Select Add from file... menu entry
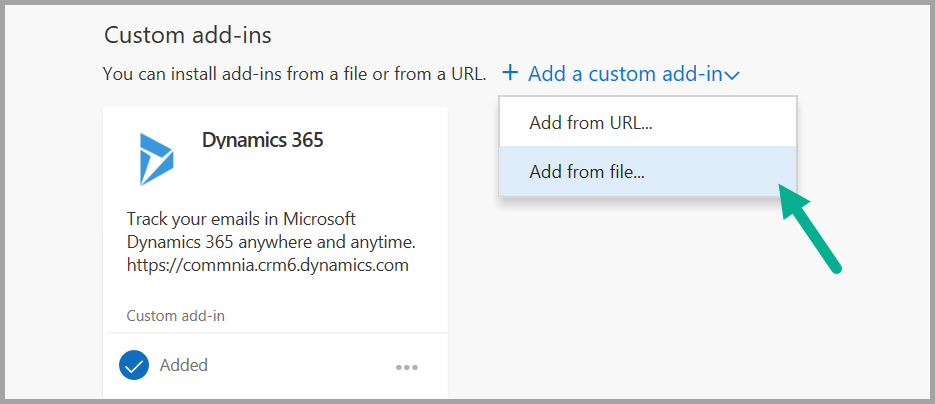 point(587,171)
